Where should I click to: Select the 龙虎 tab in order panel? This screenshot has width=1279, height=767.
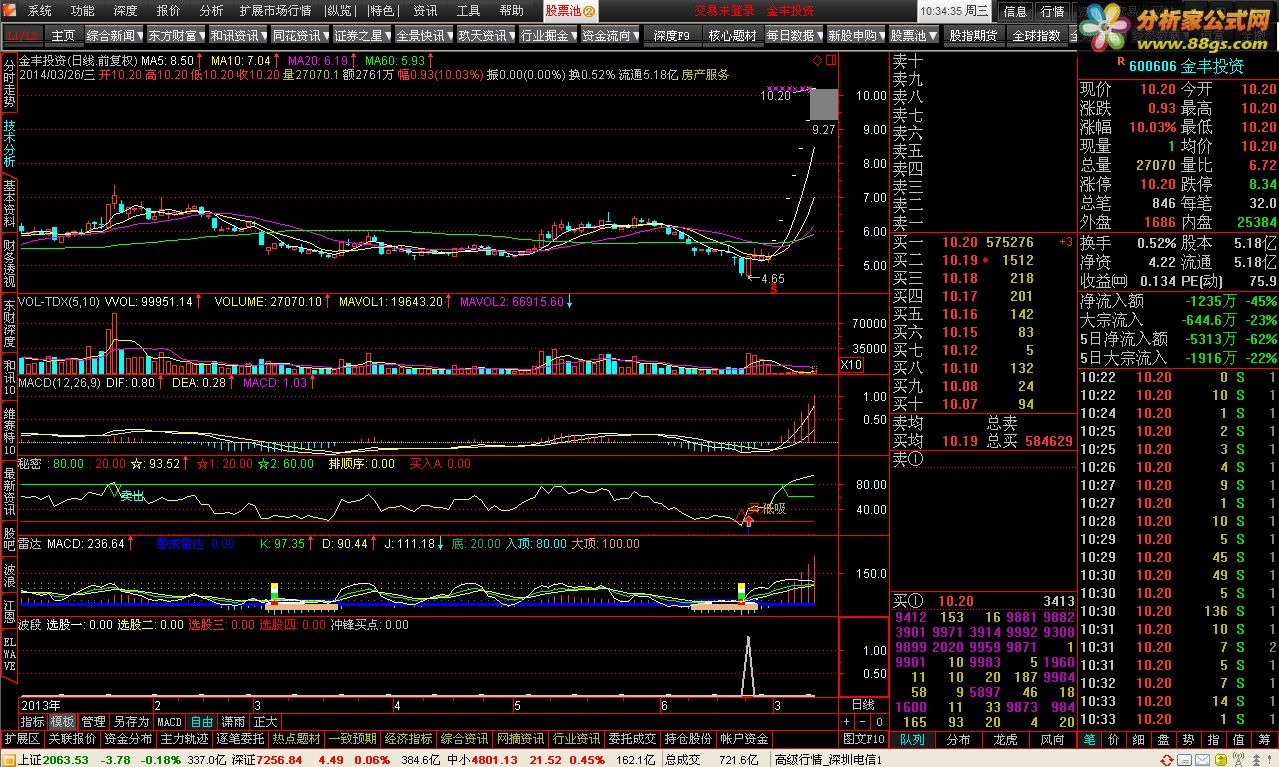[x=1004, y=739]
